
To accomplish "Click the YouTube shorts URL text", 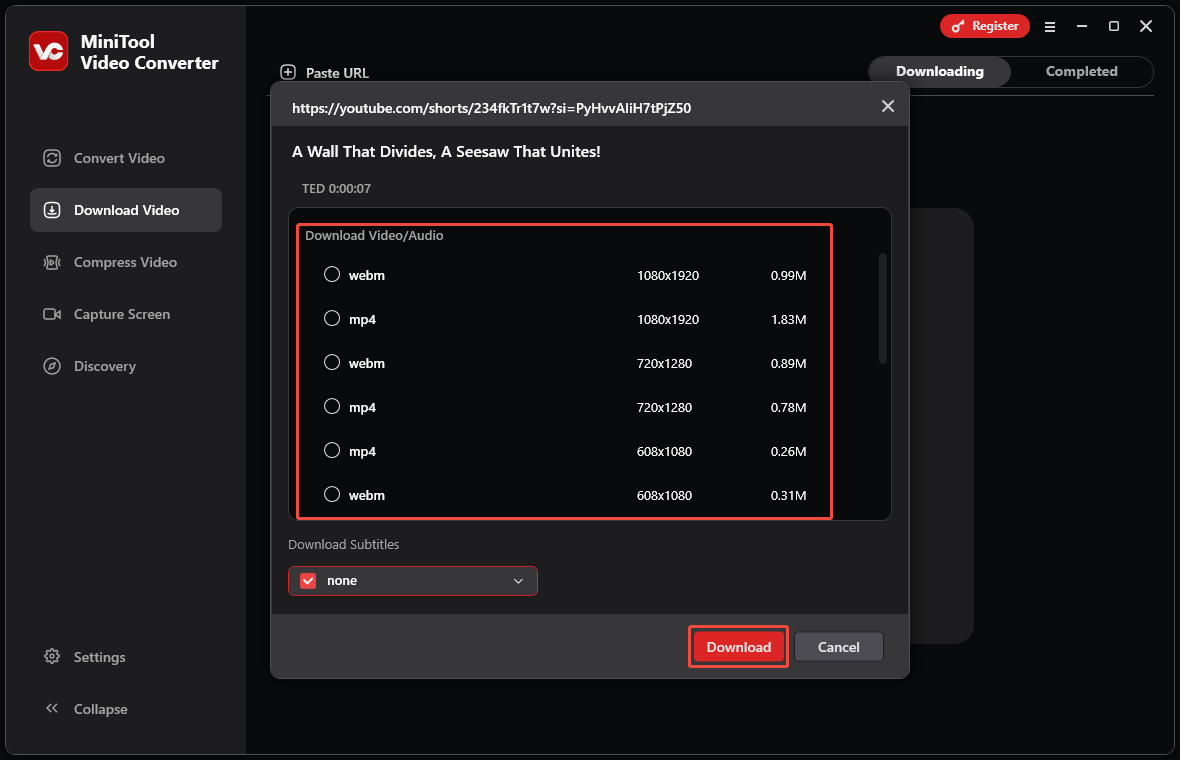I will point(491,108).
